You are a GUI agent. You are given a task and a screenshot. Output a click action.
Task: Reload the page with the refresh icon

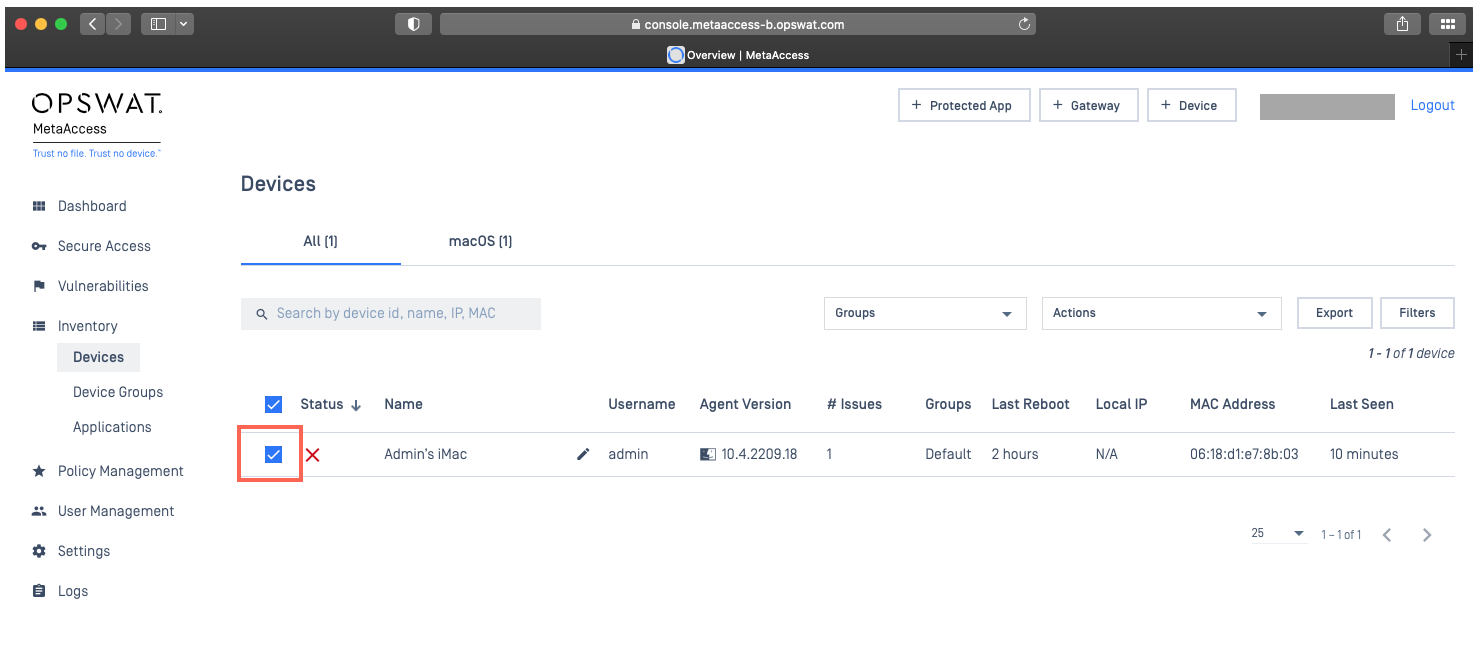tap(1024, 24)
